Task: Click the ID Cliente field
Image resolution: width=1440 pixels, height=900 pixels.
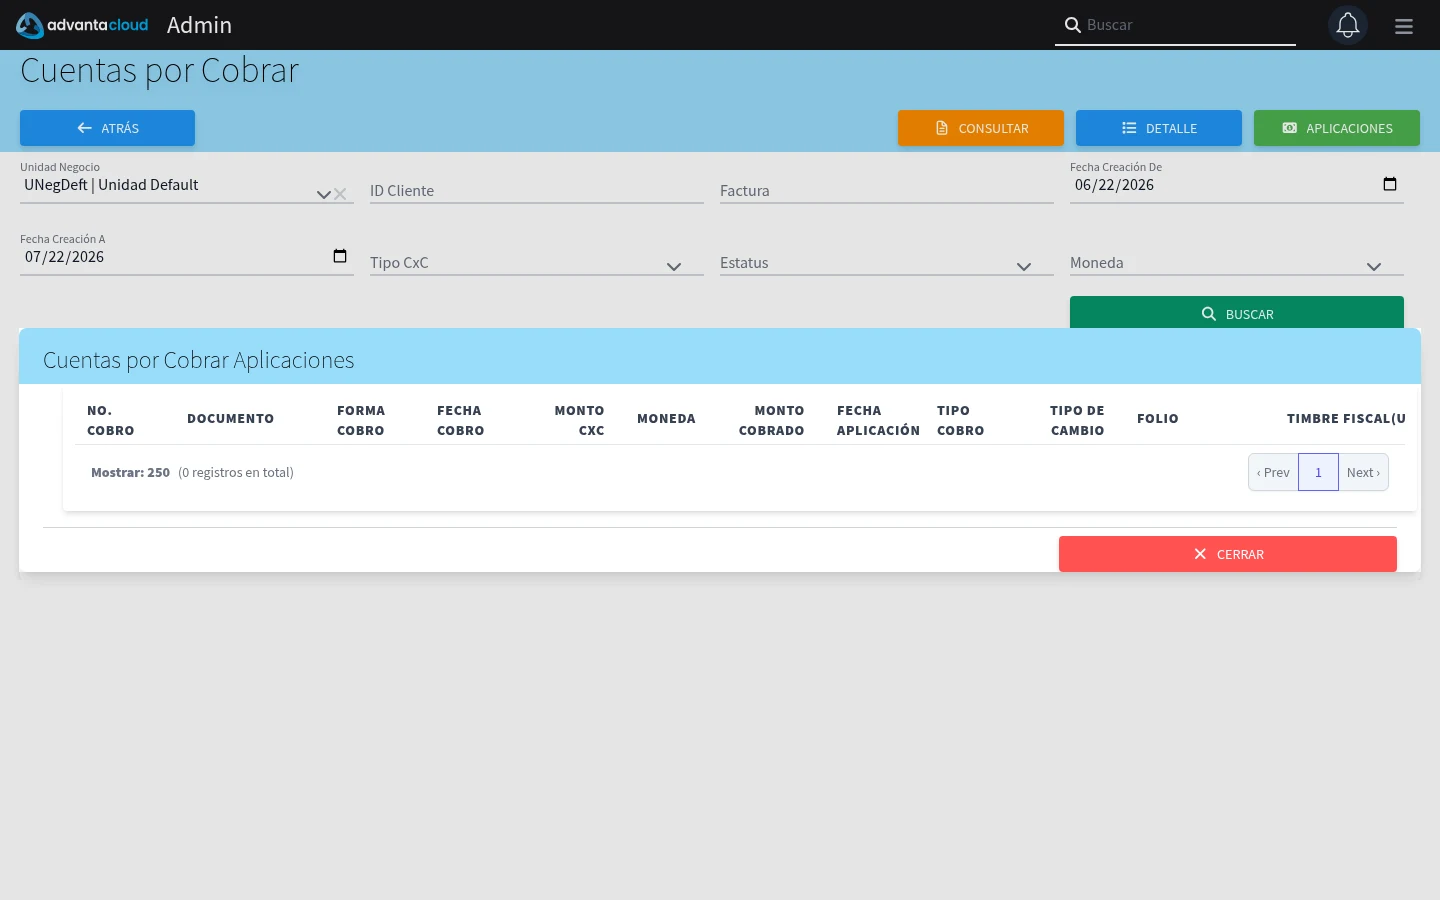Action: [x=537, y=190]
